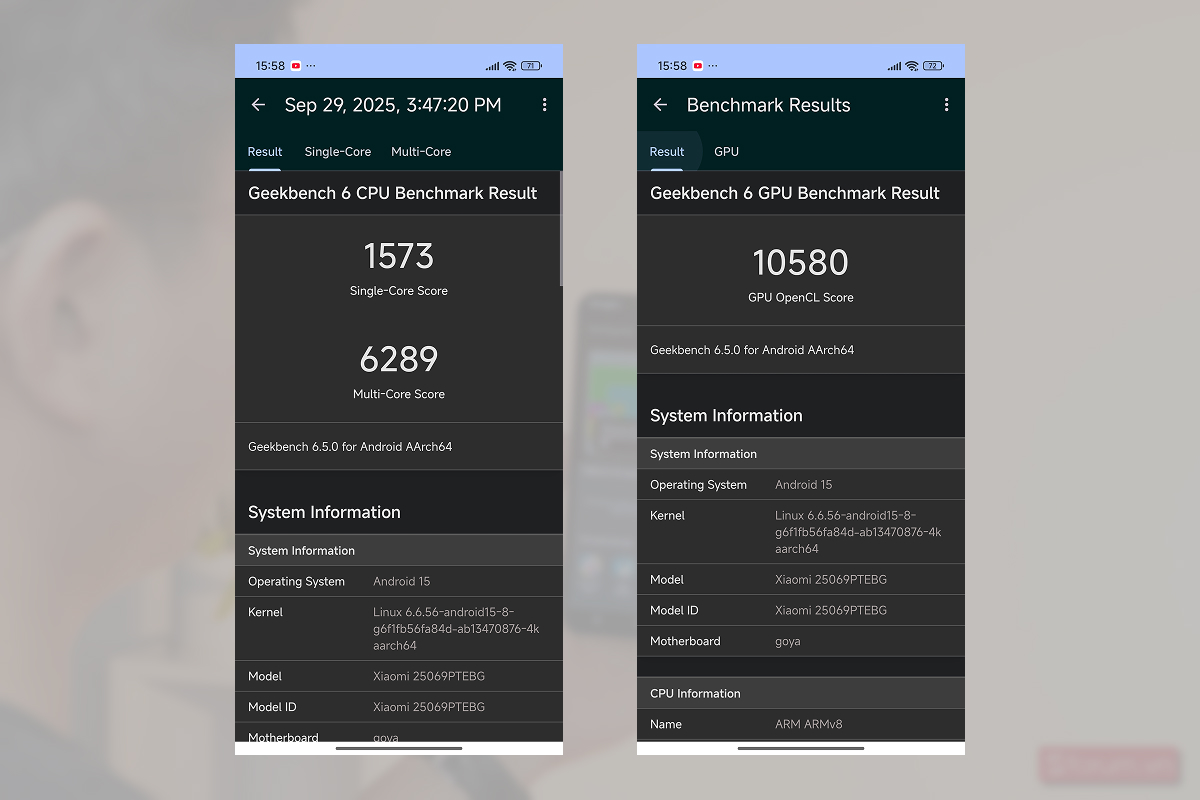Image resolution: width=1200 pixels, height=800 pixels.
Task: Tap Motherboard goya row in GPU screen
Action: pyautogui.click(x=801, y=641)
